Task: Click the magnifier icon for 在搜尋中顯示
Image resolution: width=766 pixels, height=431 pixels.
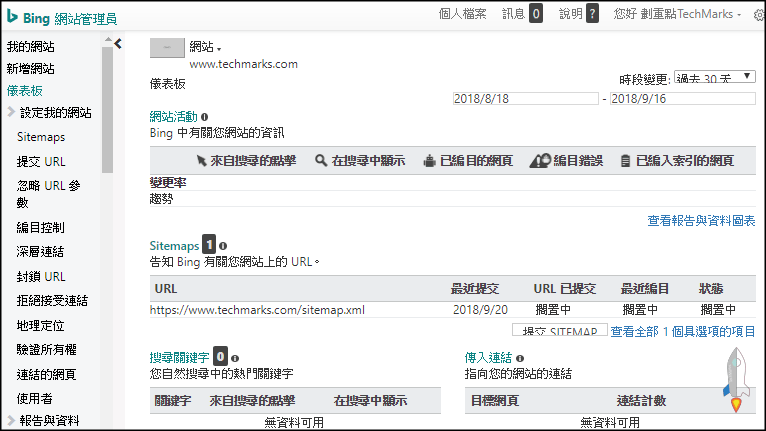Action: point(321,160)
